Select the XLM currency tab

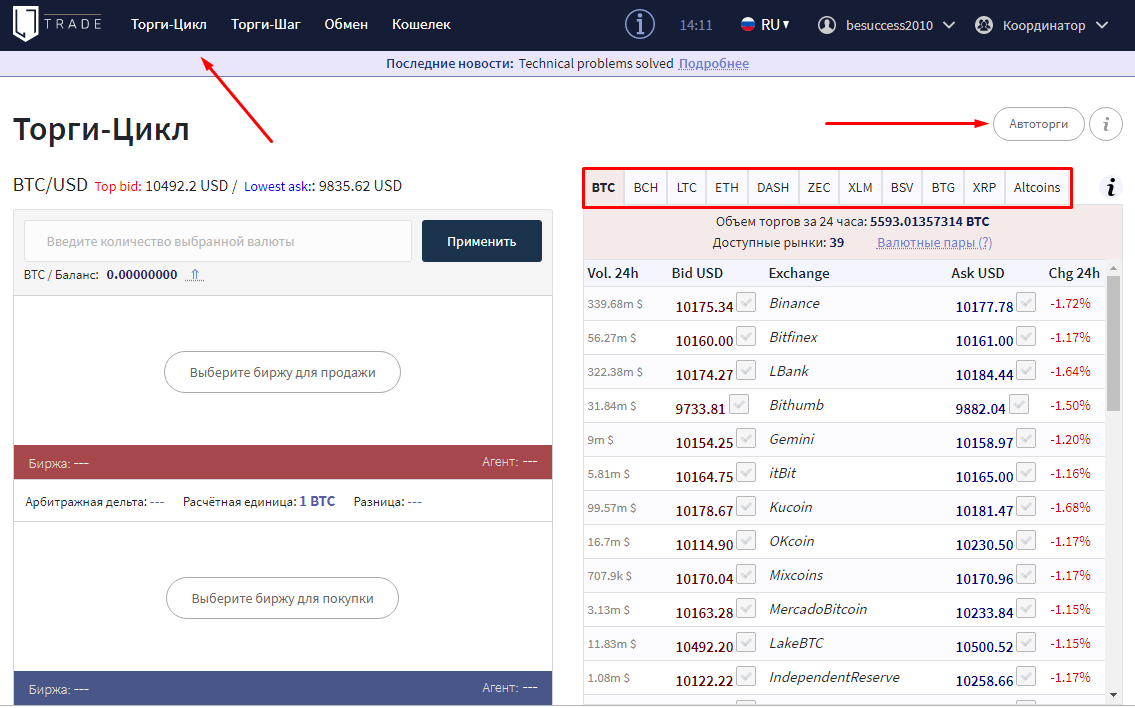[x=860, y=187]
